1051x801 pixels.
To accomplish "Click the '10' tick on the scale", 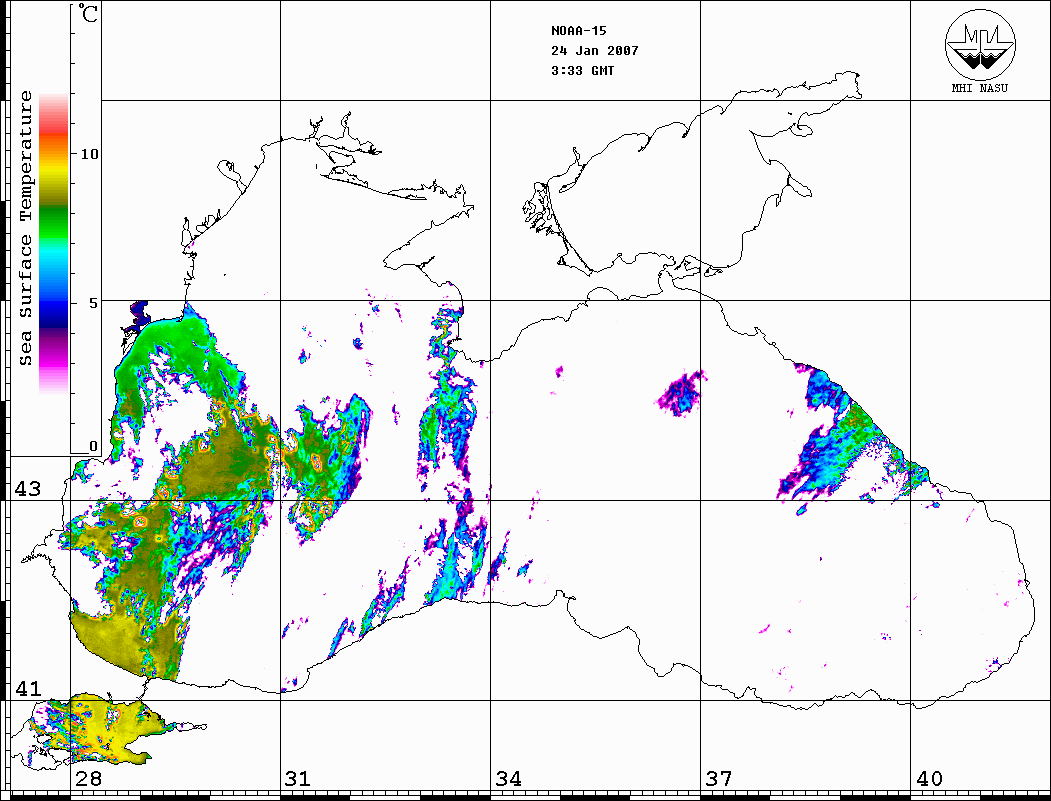I will (x=89, y=154).
